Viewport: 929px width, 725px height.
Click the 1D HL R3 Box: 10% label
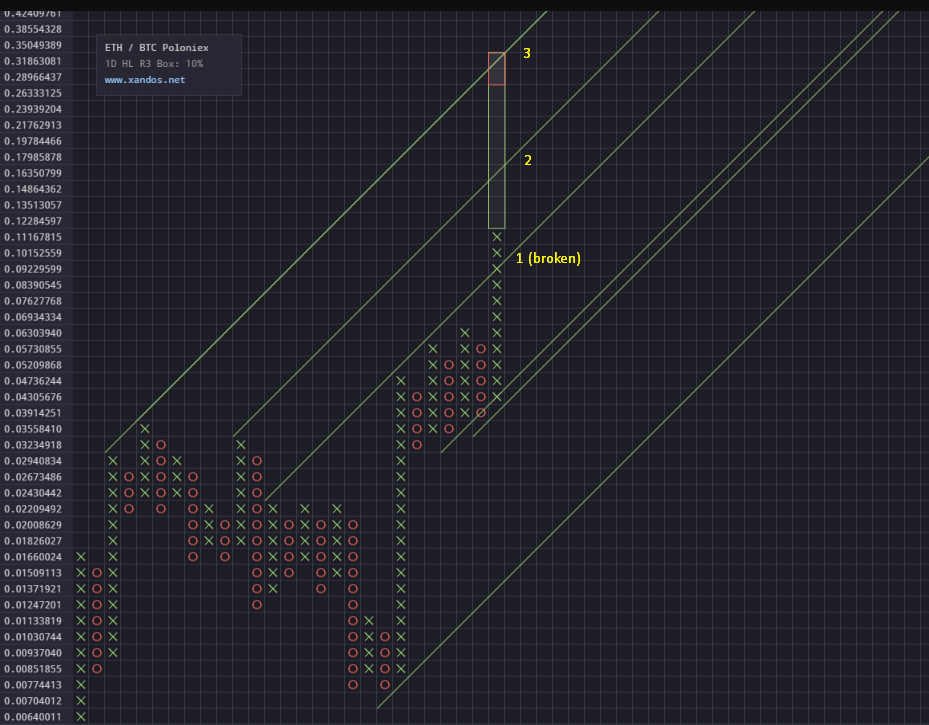coord(154,63)
